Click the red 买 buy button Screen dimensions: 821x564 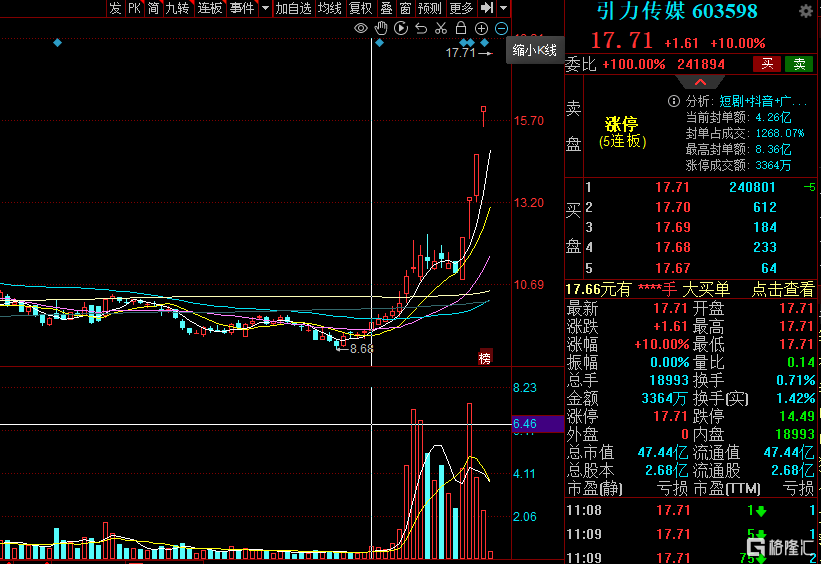pos(767,64)
